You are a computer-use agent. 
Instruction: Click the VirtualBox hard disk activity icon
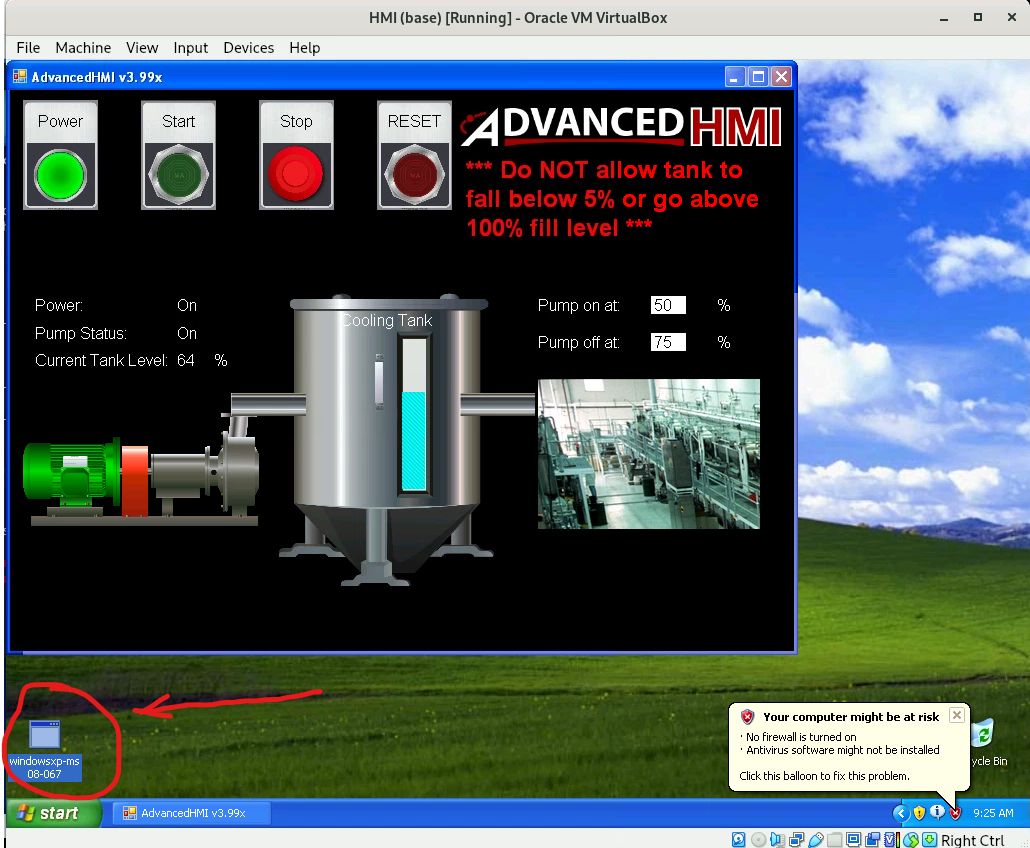738,839
